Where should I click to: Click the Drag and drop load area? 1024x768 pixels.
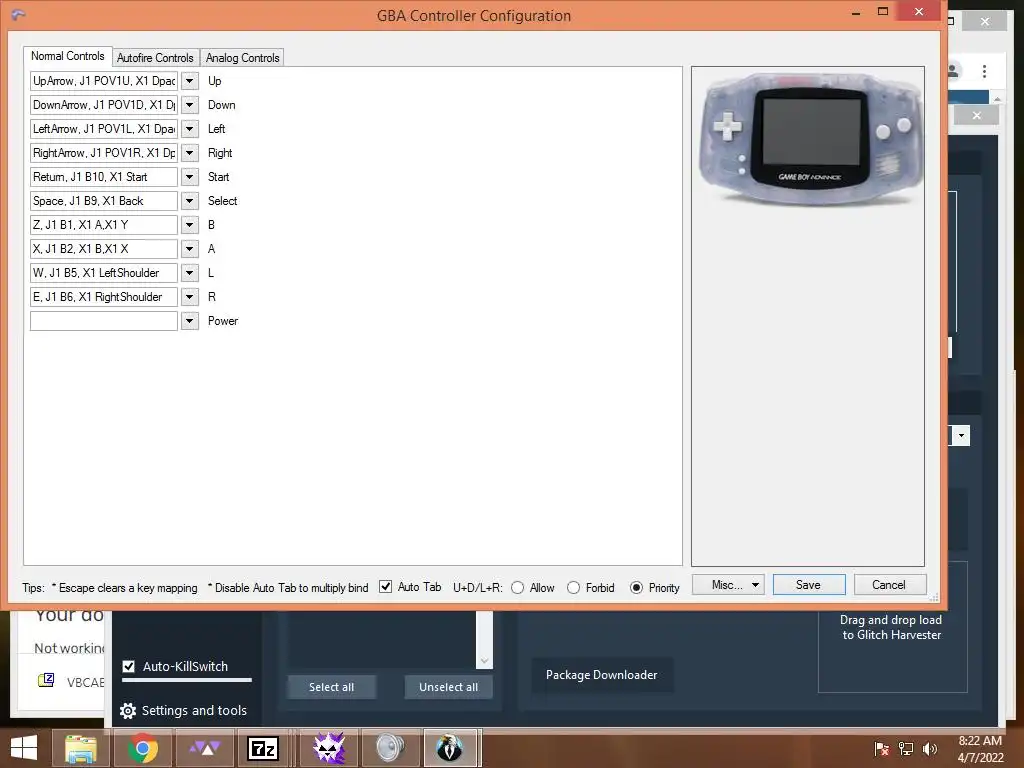point(892,627)
